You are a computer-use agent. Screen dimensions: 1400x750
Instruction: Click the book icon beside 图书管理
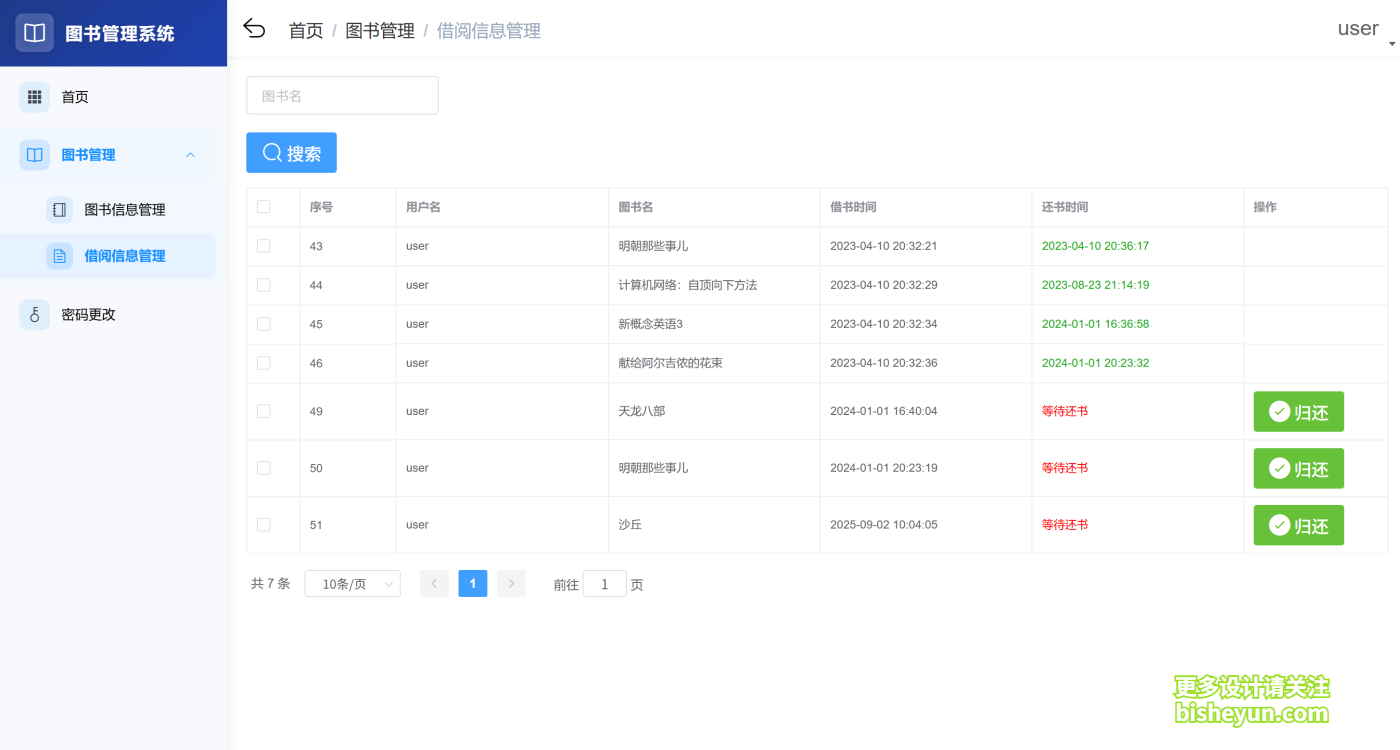[x=34, y=155]
